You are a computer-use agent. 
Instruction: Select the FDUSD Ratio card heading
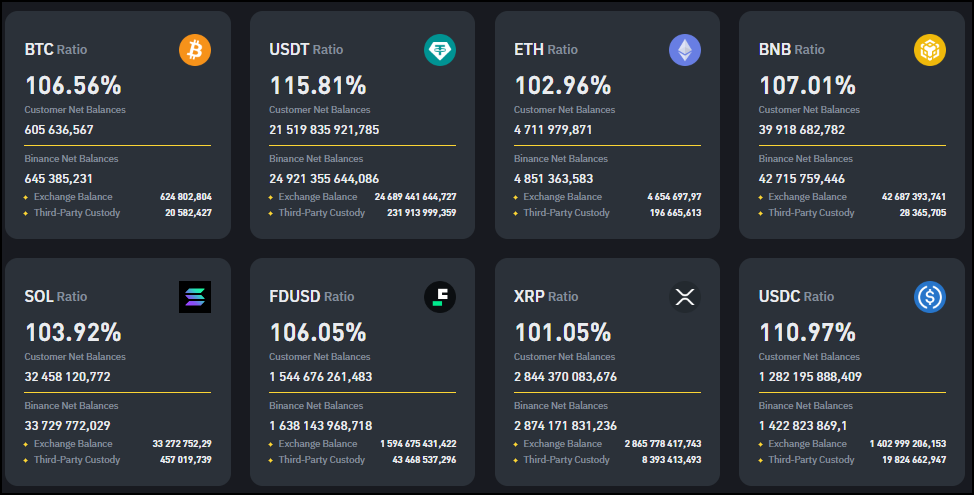point(311,296)
